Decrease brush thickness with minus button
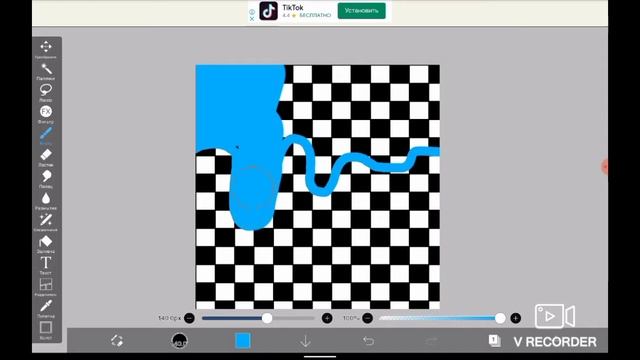640x360 pixels. coord(189,318)
